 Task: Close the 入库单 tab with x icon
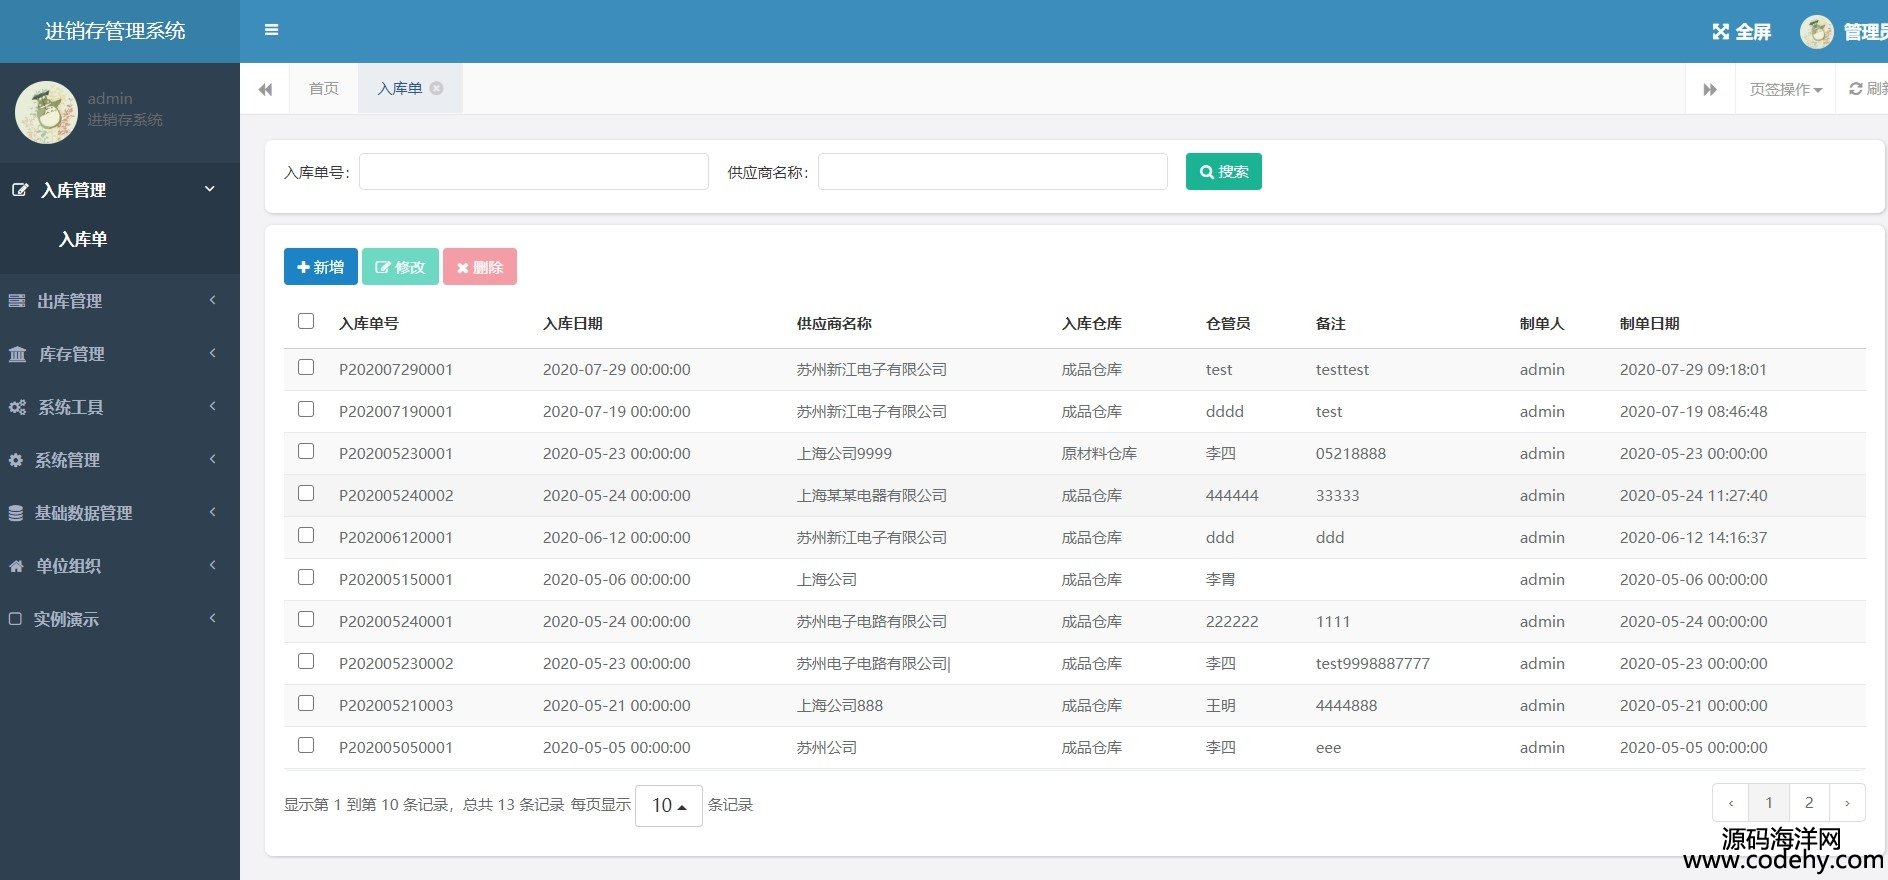click(436, 88)
